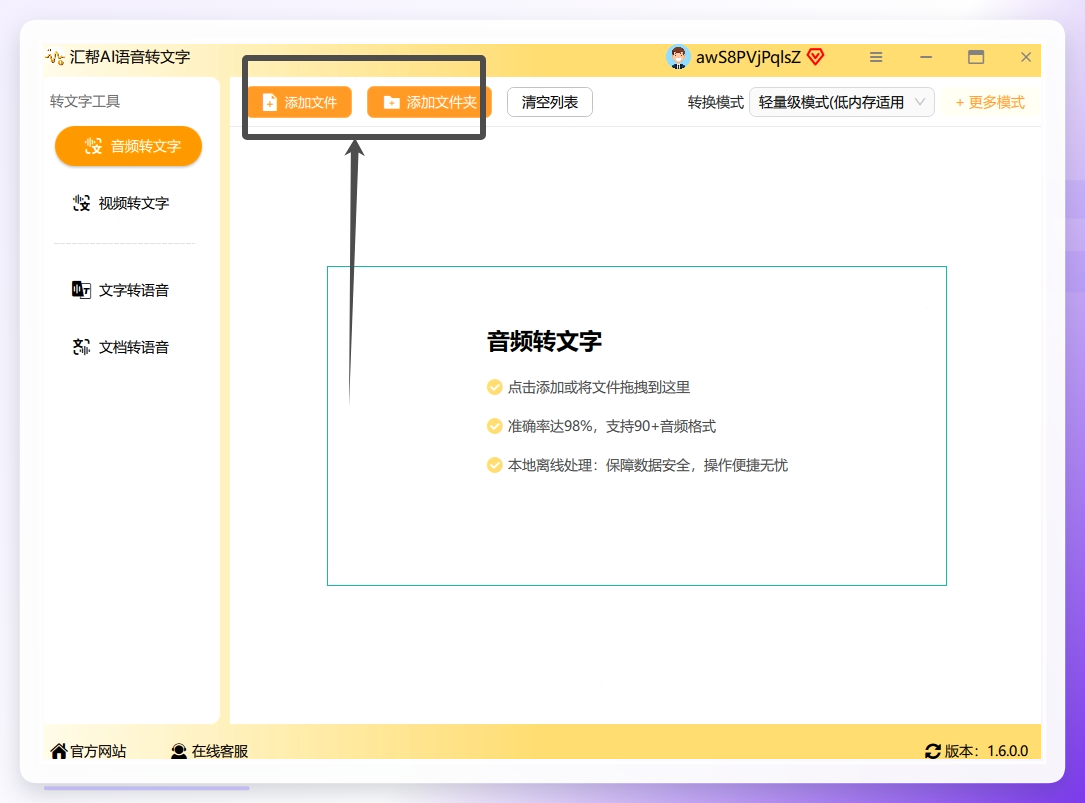
Task: Select 音频转文字 in the sidebar
Action: pos(129,146)
